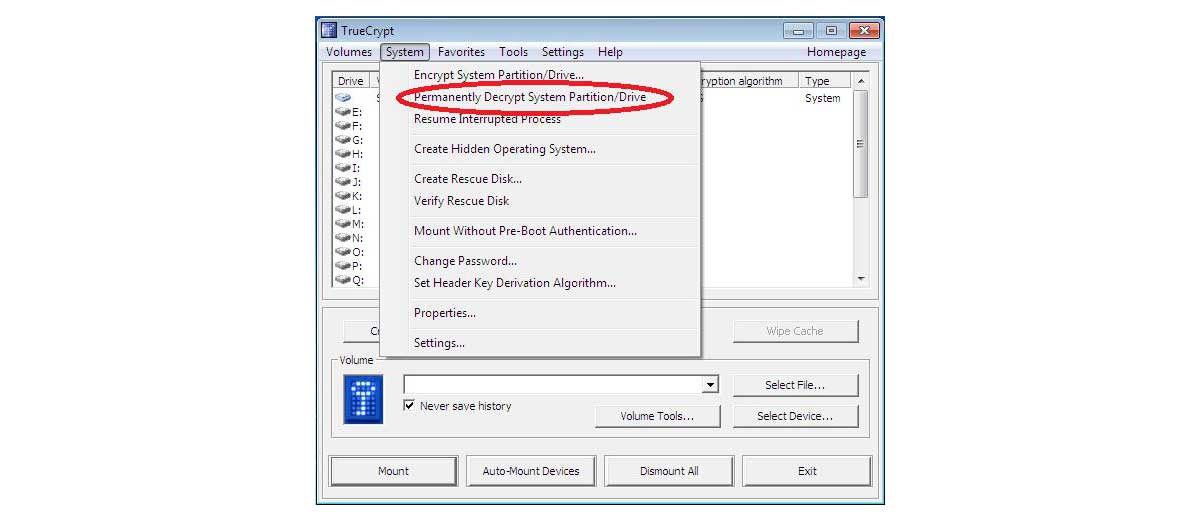Screen dimensions: 1200x520
Task: Open the Homepage link
Action: (x=837, y=52)
